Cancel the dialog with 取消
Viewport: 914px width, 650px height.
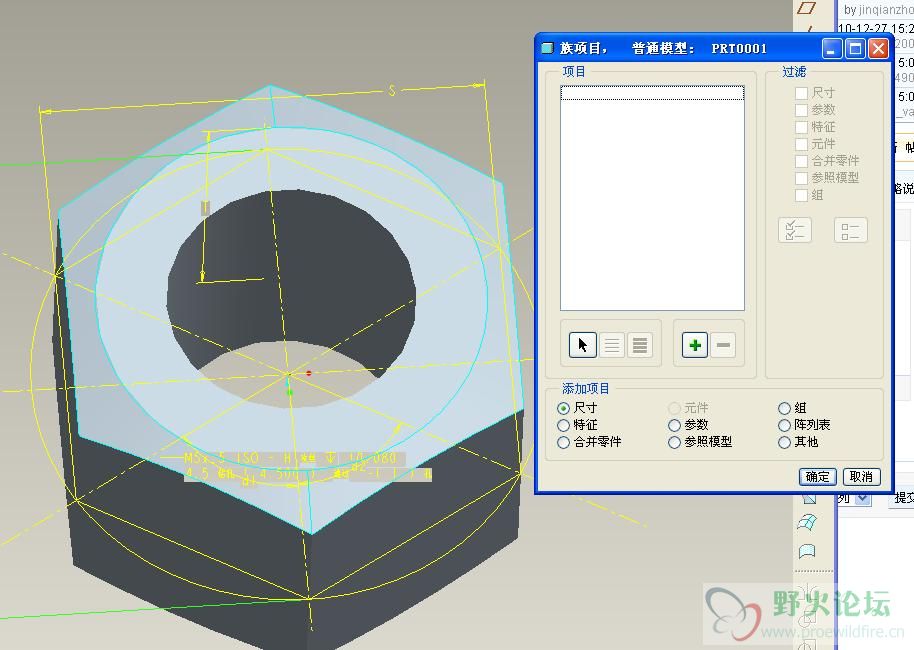(861, 477)
